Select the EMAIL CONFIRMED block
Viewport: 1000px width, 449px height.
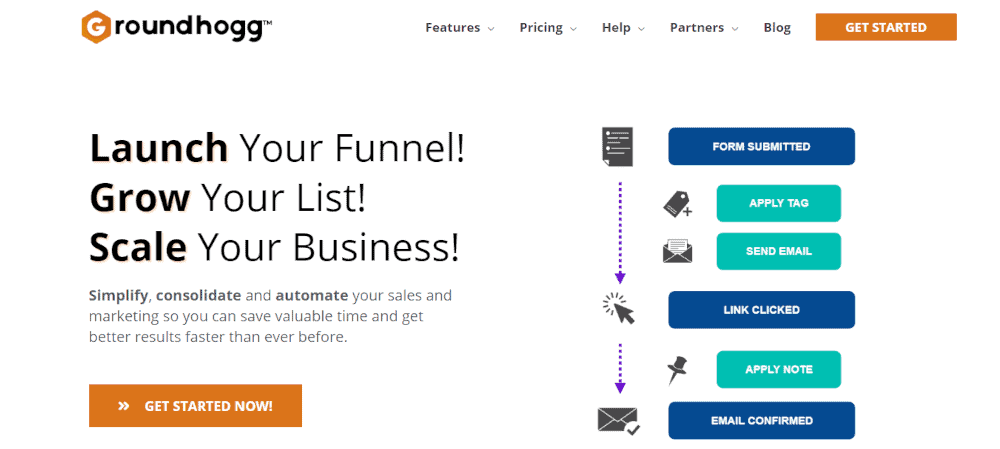[761, 421]
